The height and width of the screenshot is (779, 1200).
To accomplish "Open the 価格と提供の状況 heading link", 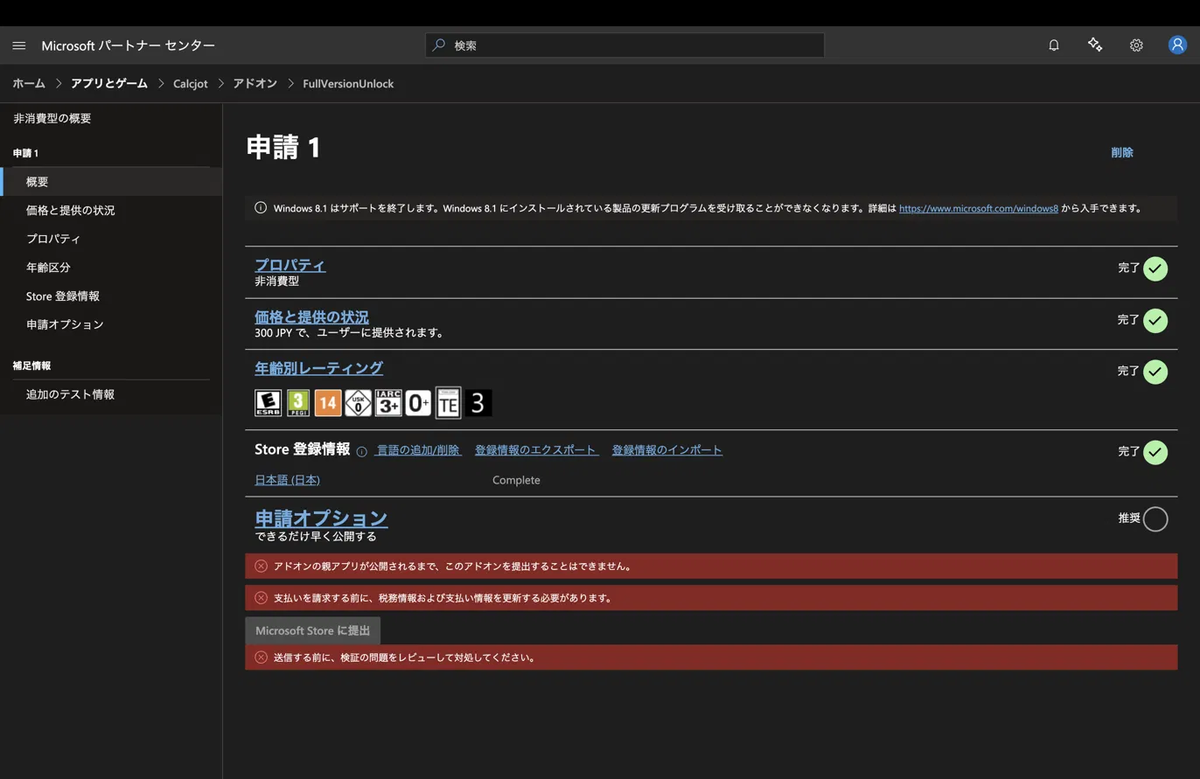I will [x=312, y=317].
